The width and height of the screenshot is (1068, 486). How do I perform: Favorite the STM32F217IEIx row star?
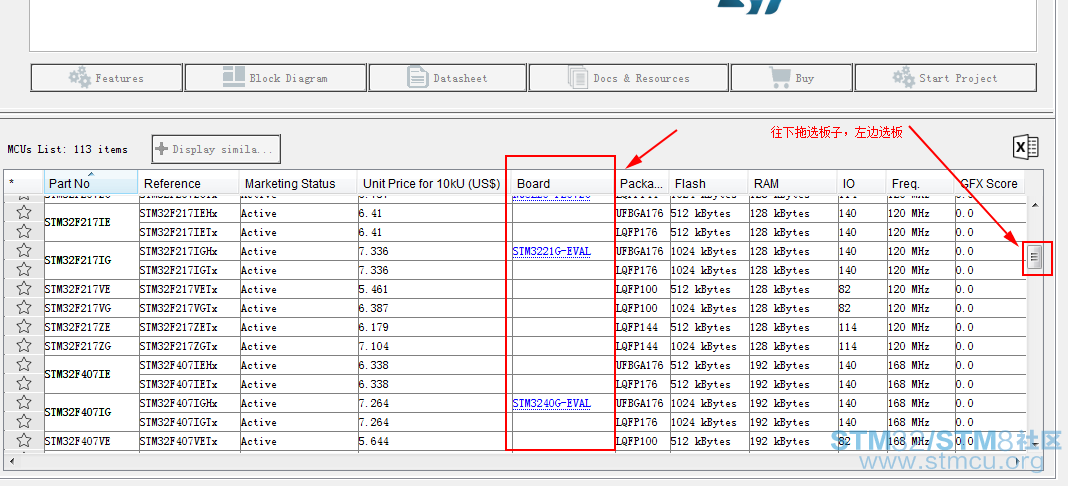(x=24, y=232)
